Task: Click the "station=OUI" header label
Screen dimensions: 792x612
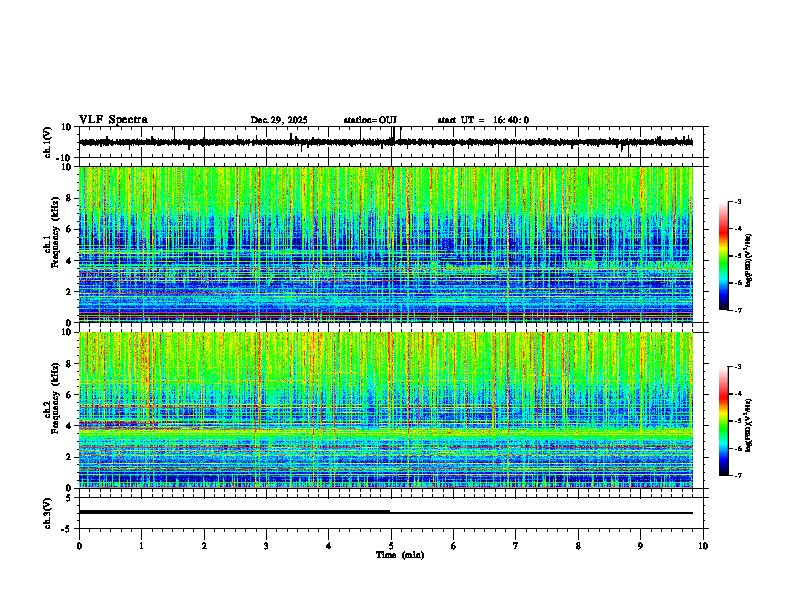Action: (370, 120)
